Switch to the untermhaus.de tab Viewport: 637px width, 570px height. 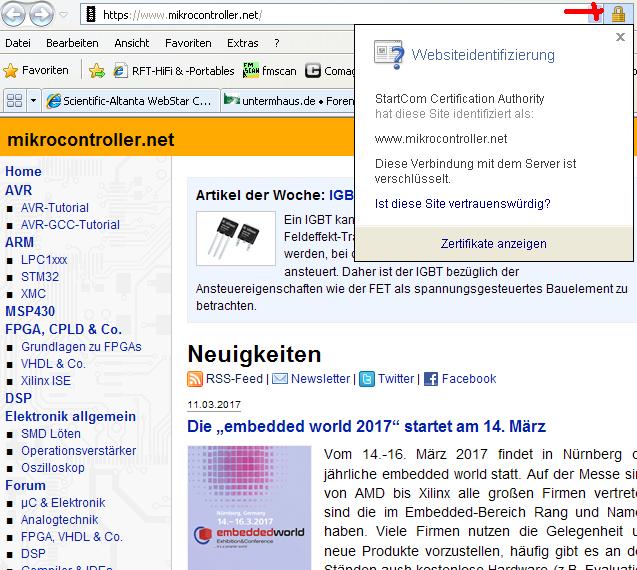[x=286, y=101]
